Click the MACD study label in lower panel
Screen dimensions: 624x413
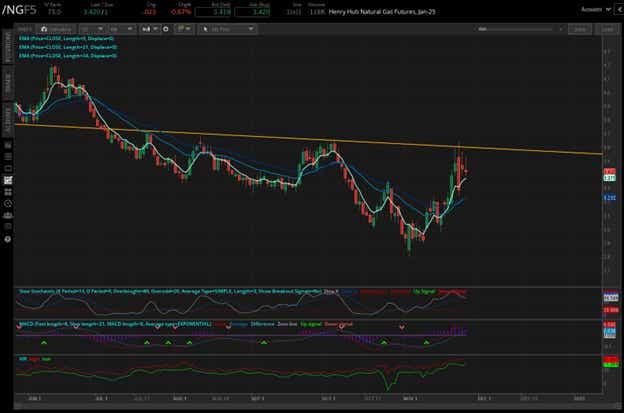(115, 324)
